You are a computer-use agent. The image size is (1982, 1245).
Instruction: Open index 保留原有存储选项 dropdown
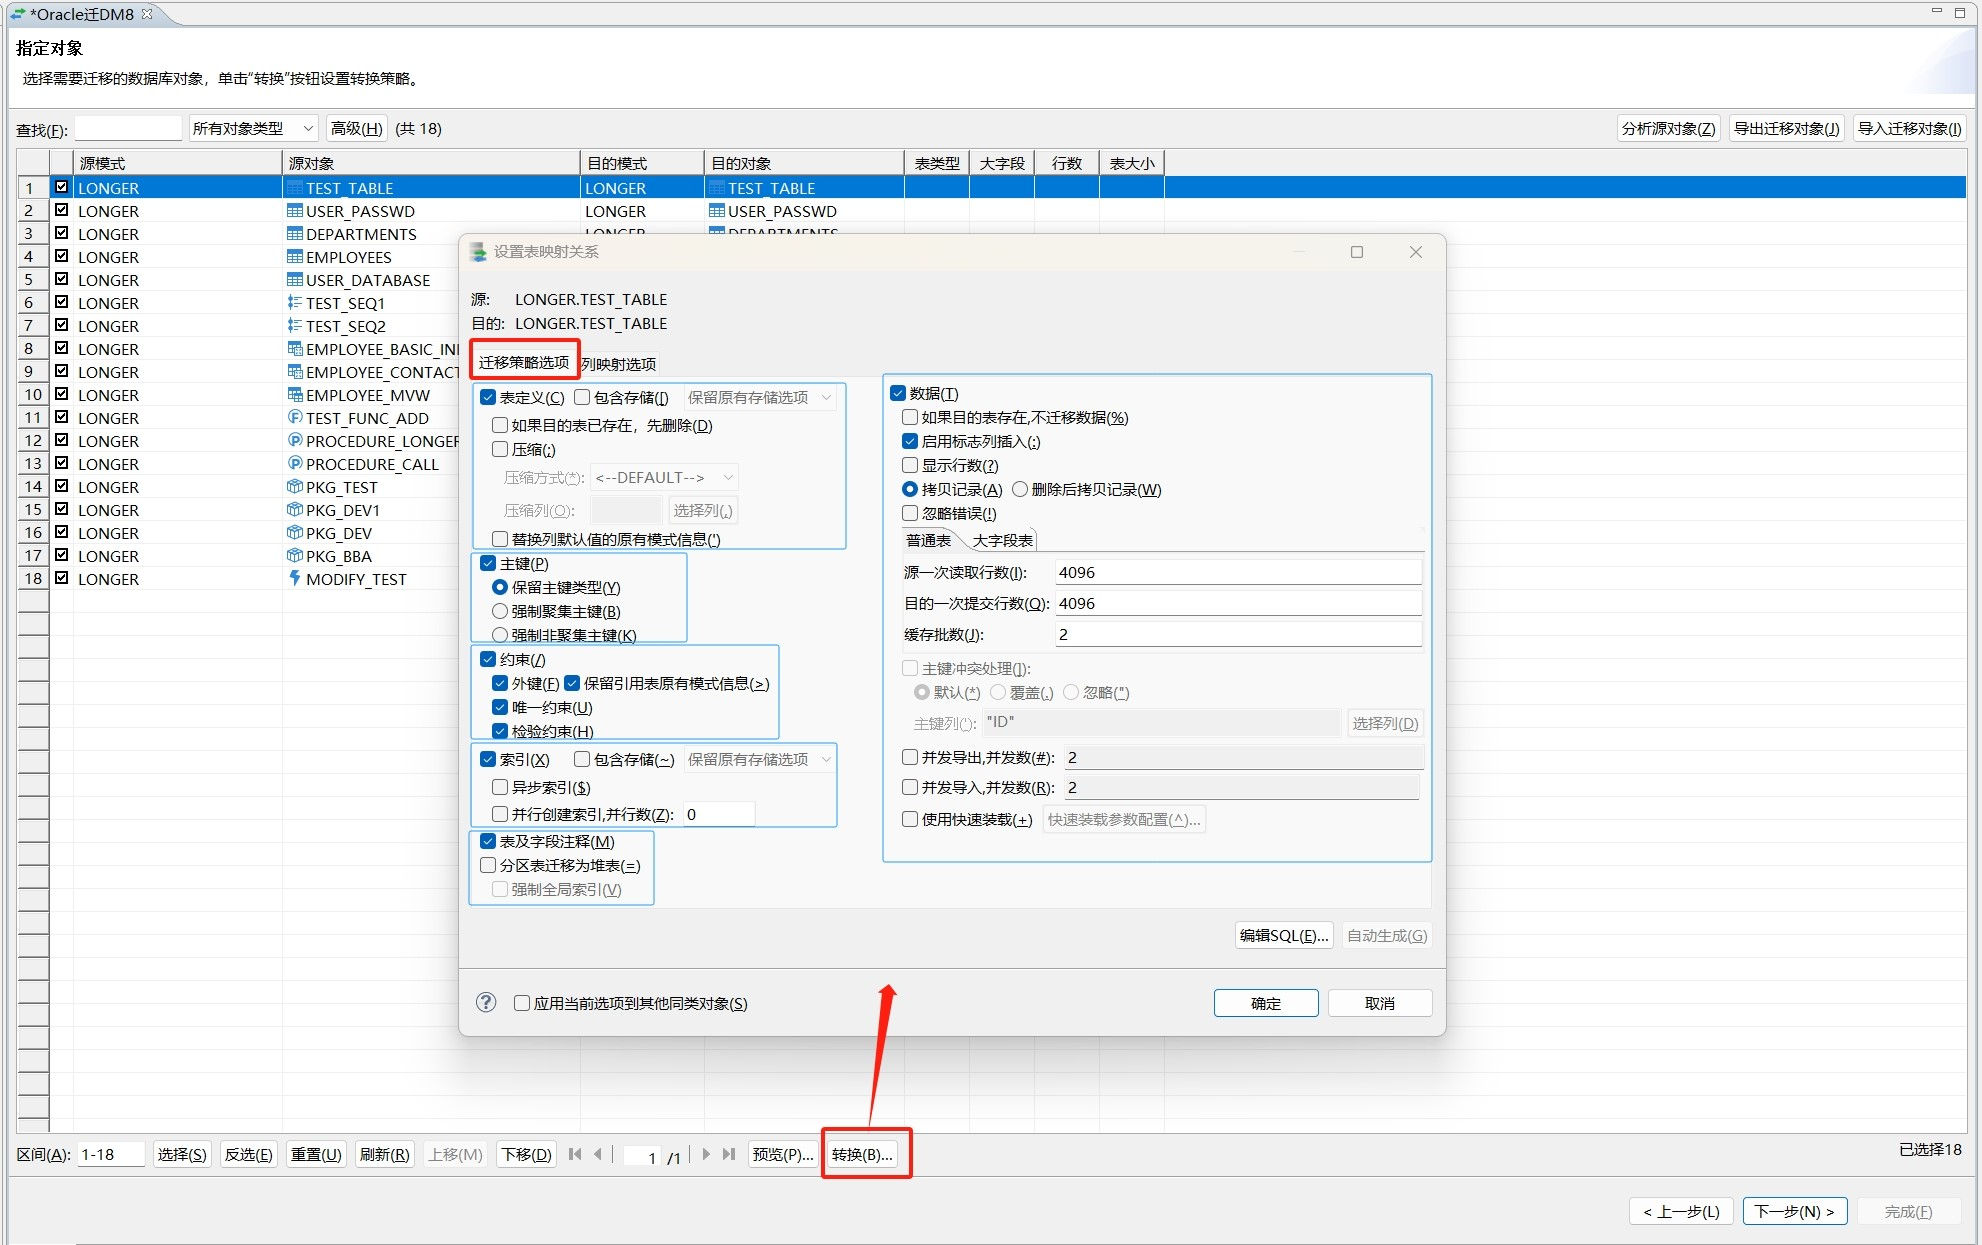coord(760,759)
